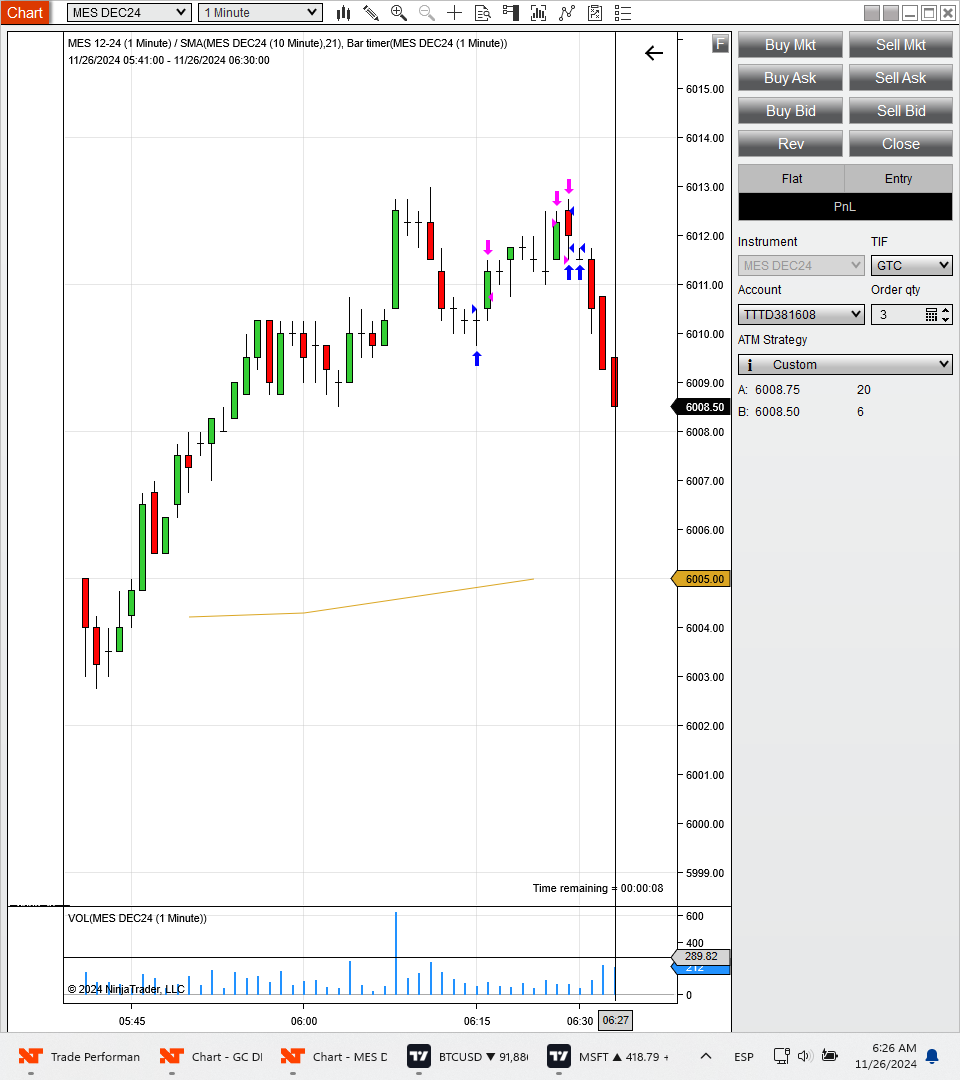The height and width of the screenshot is (1080, 960).
Task: Expand the MES DEC24 instrument selector
Action: click(129, 12)
